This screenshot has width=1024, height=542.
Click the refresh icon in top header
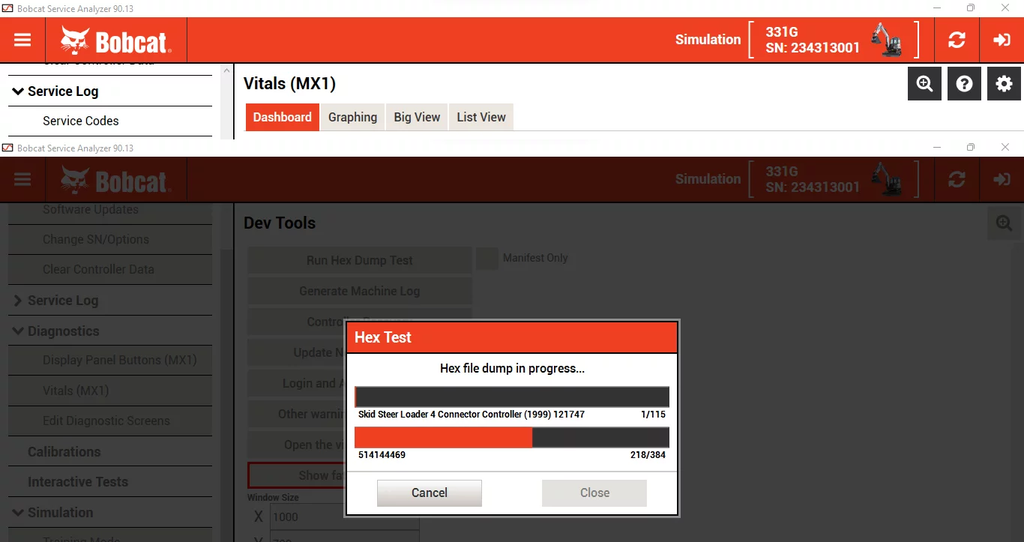957,40
